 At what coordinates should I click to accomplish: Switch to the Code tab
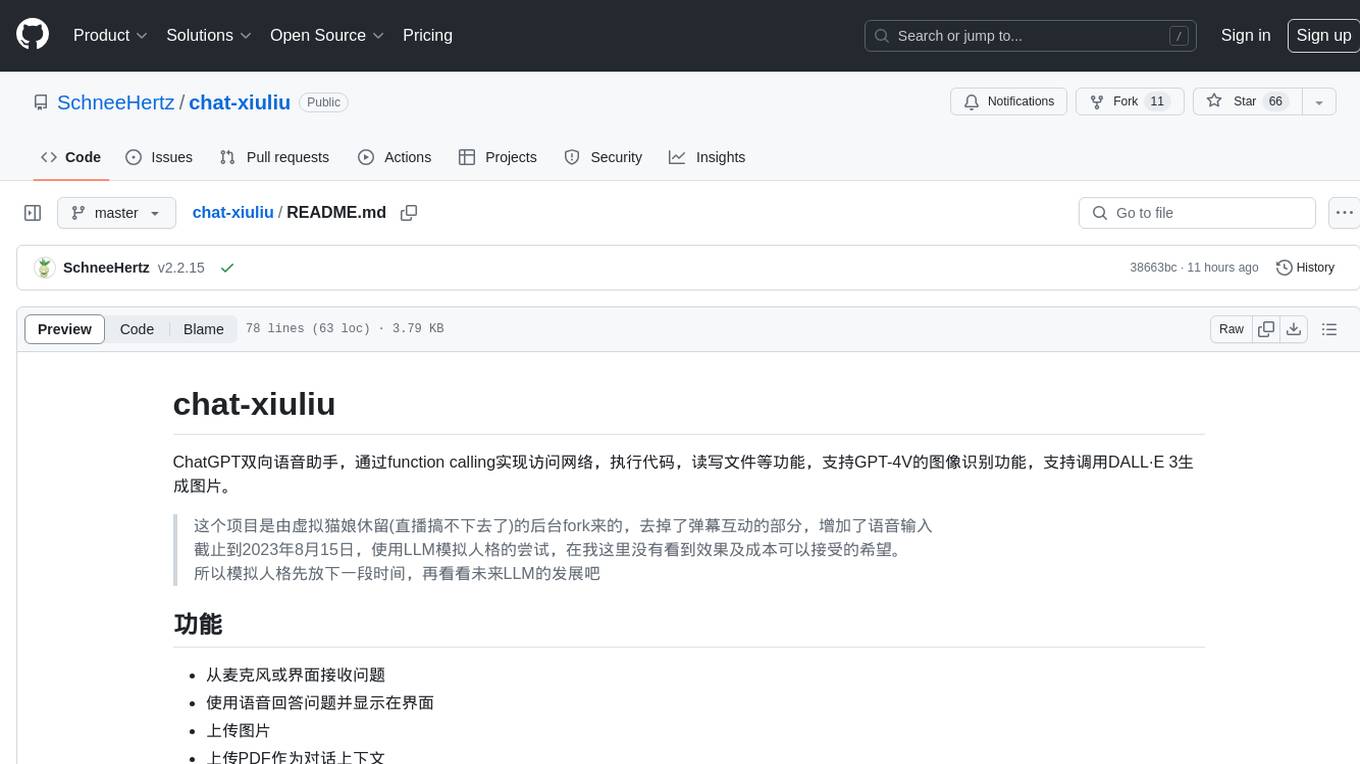(x=71, y=157)
